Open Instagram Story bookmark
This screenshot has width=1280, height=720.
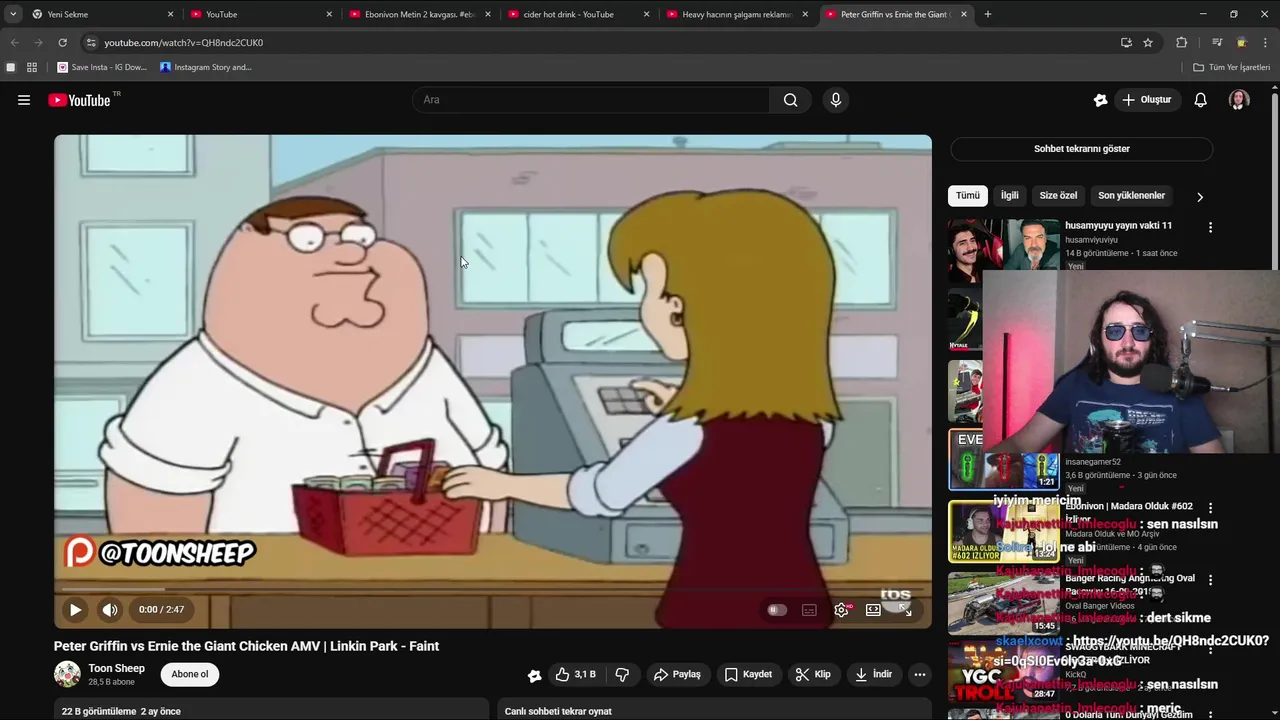206,67
